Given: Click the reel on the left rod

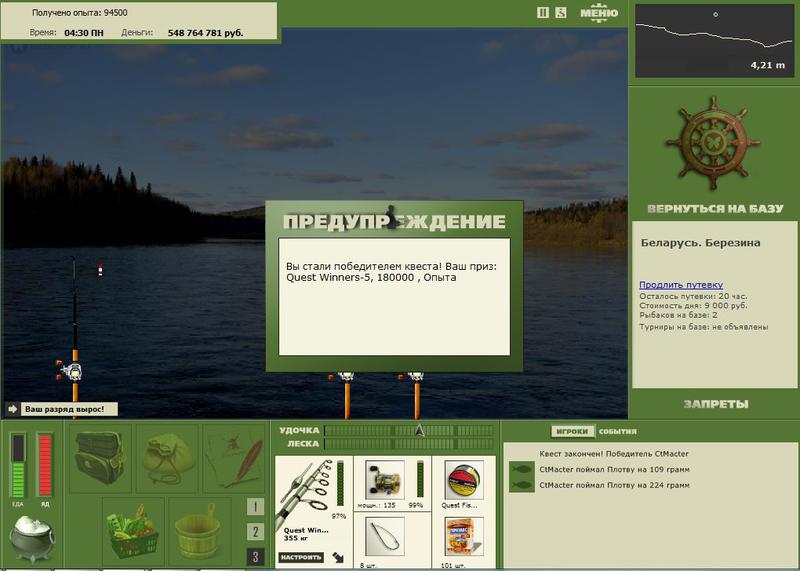Looking at the screenshot, I should (71, 371).
